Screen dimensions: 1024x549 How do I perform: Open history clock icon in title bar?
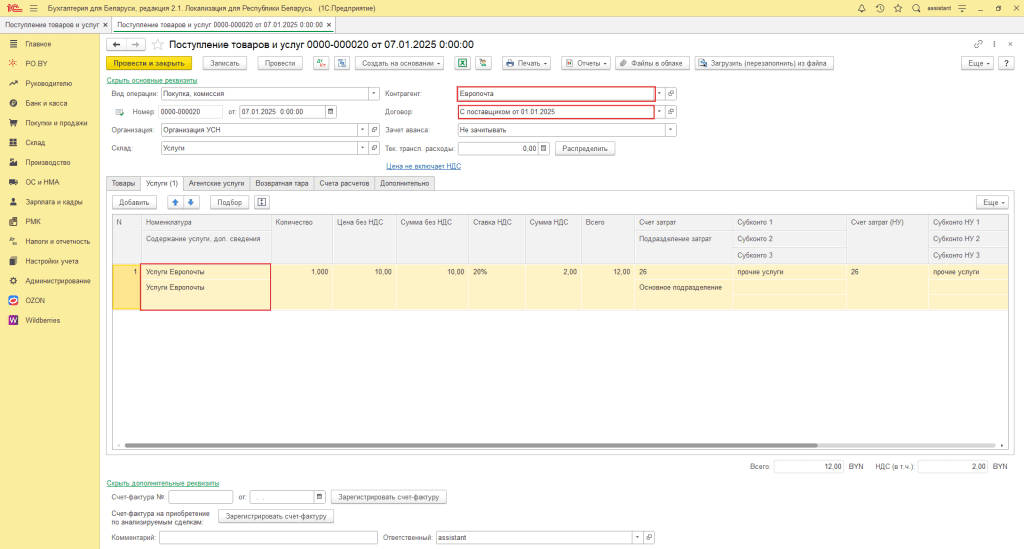coord(880,8)
